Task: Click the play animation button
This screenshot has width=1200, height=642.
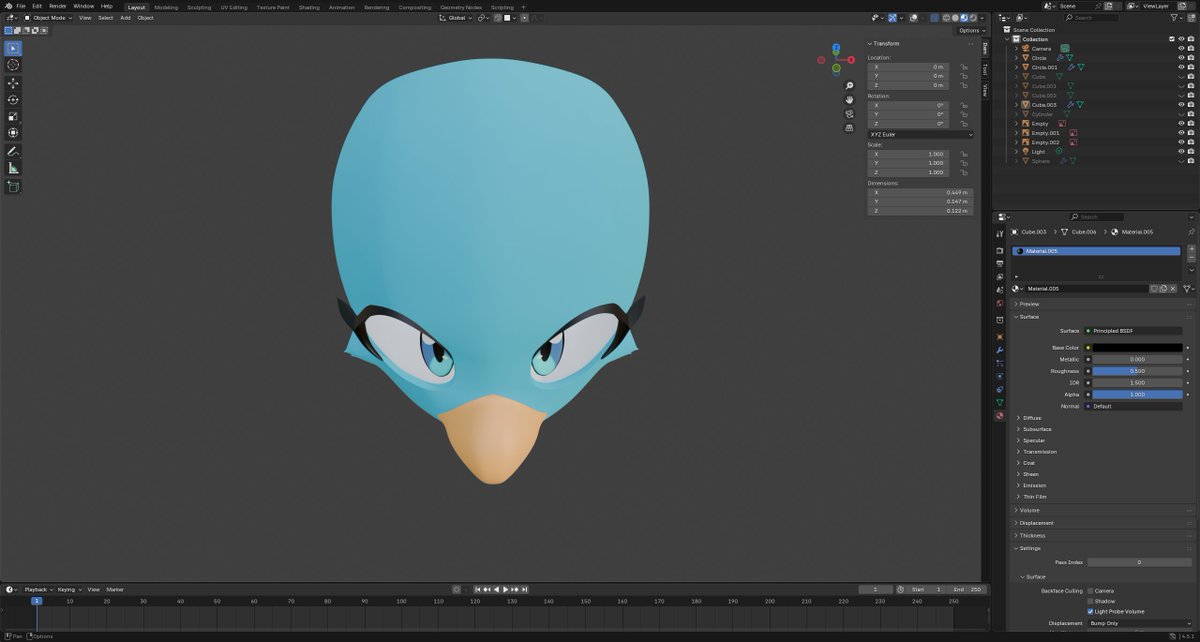Action: point(505,589)
